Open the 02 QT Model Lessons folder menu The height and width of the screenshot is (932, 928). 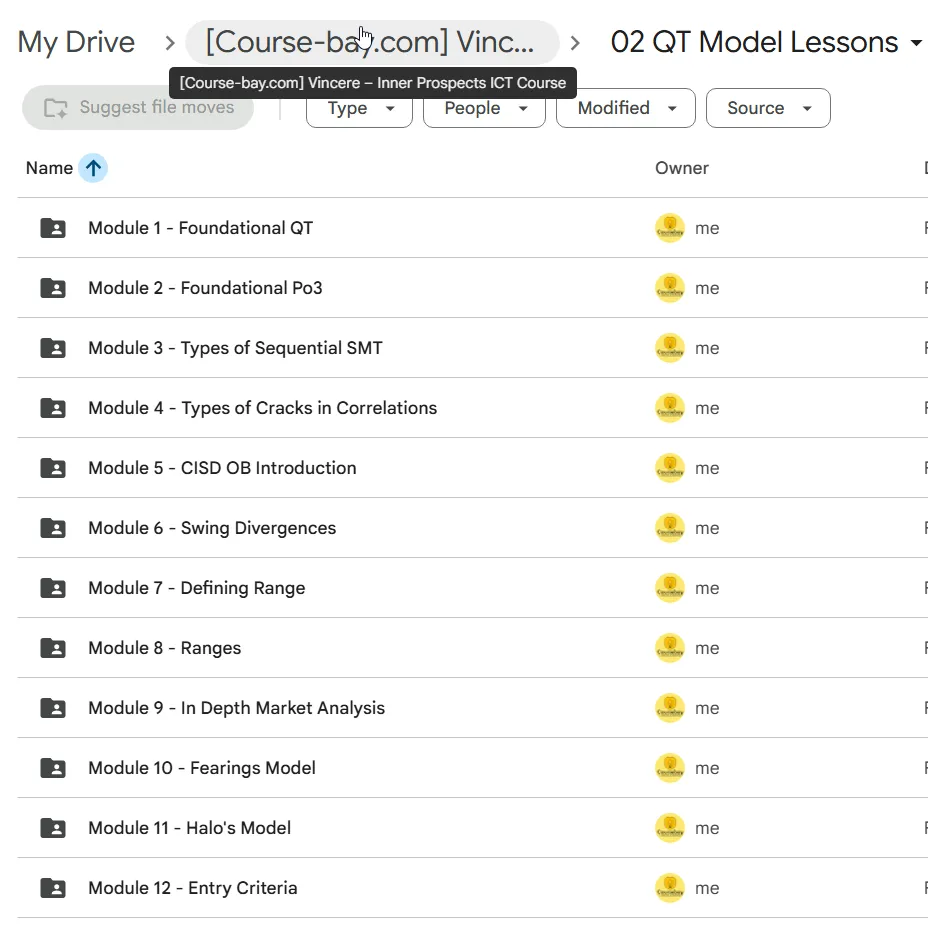coord(766,42)
